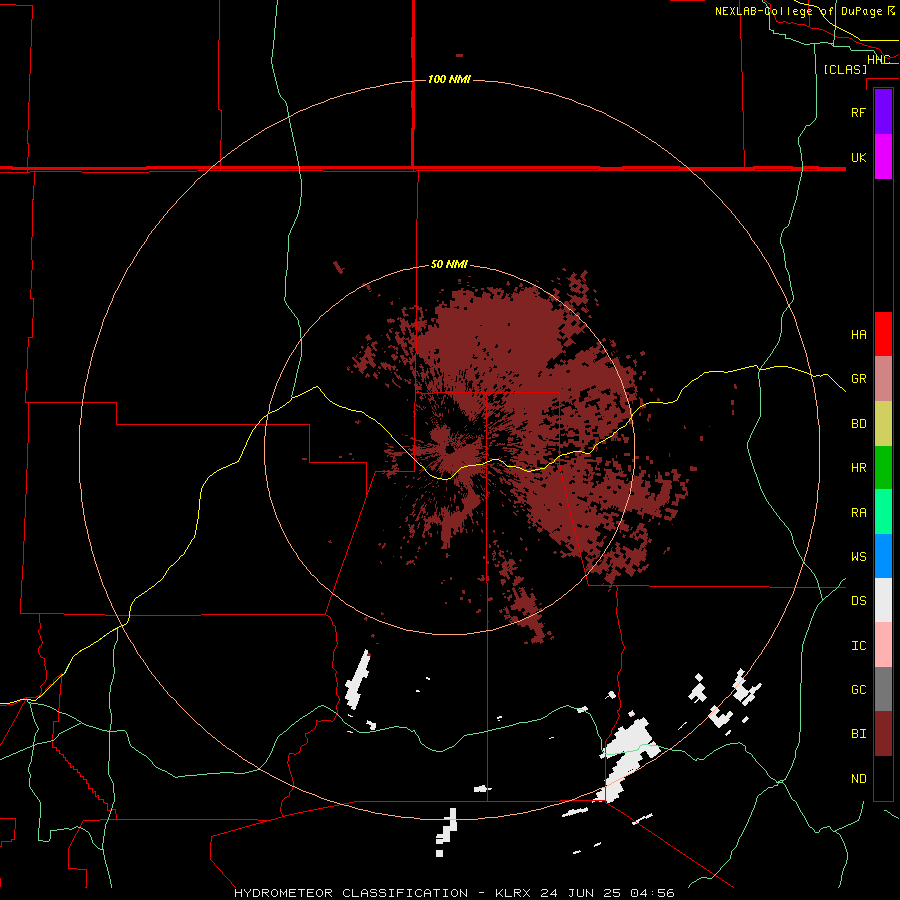Click the "WS" legend label
The width and height of the screenshot is (900, 900).
(x=858, y=557)
